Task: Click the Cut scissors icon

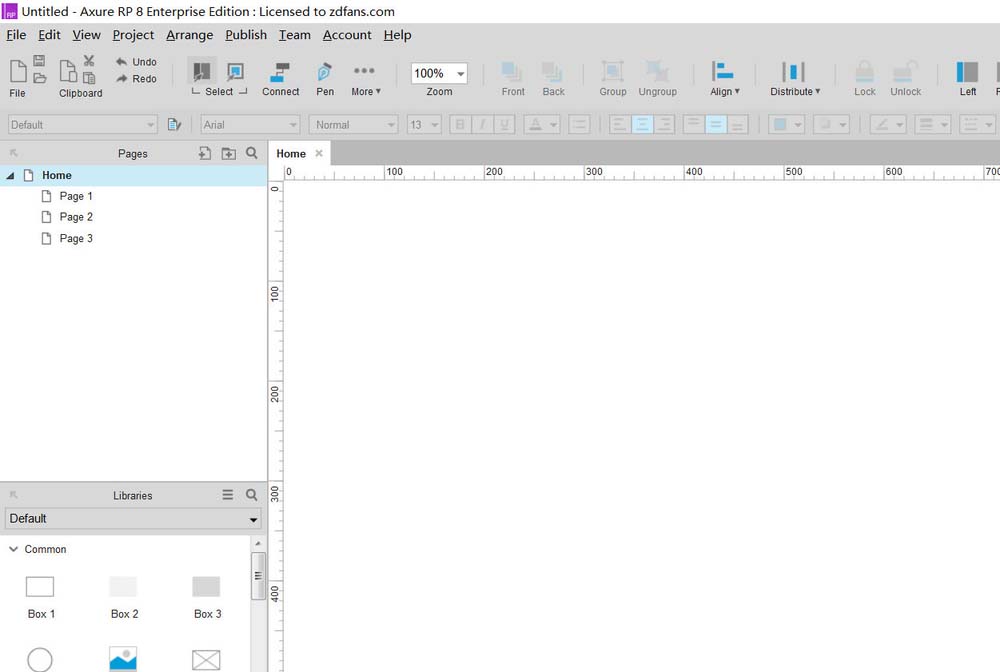Action: pos(89,61)
